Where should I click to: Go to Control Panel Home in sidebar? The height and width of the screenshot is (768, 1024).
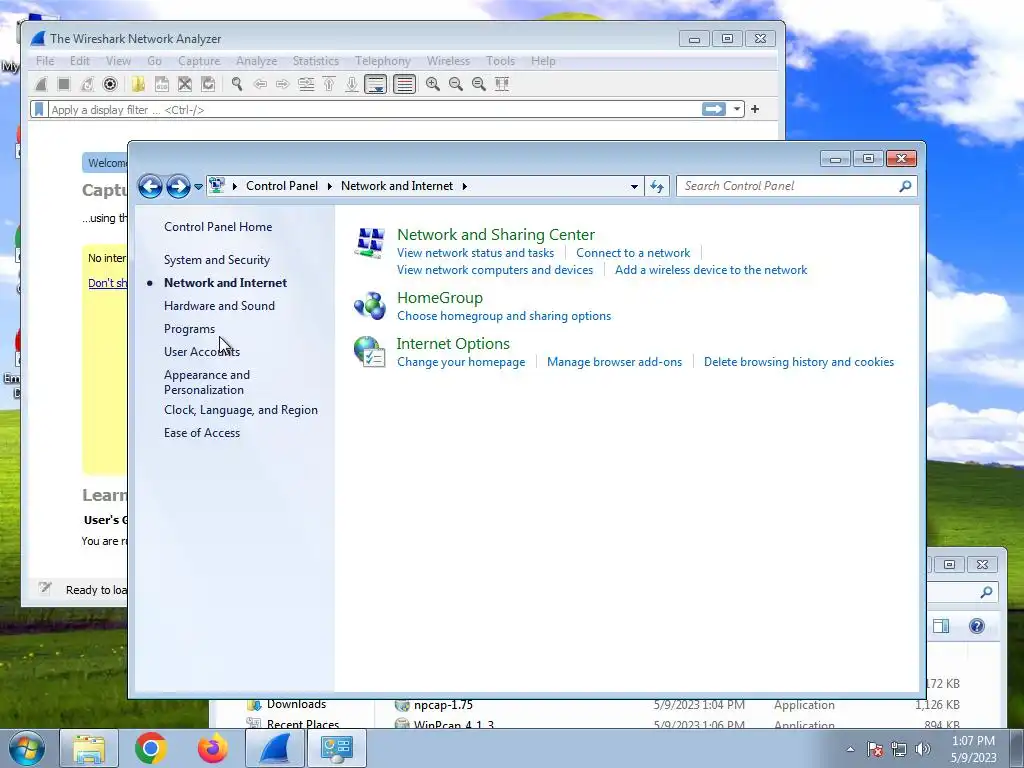tap(218, 227)
